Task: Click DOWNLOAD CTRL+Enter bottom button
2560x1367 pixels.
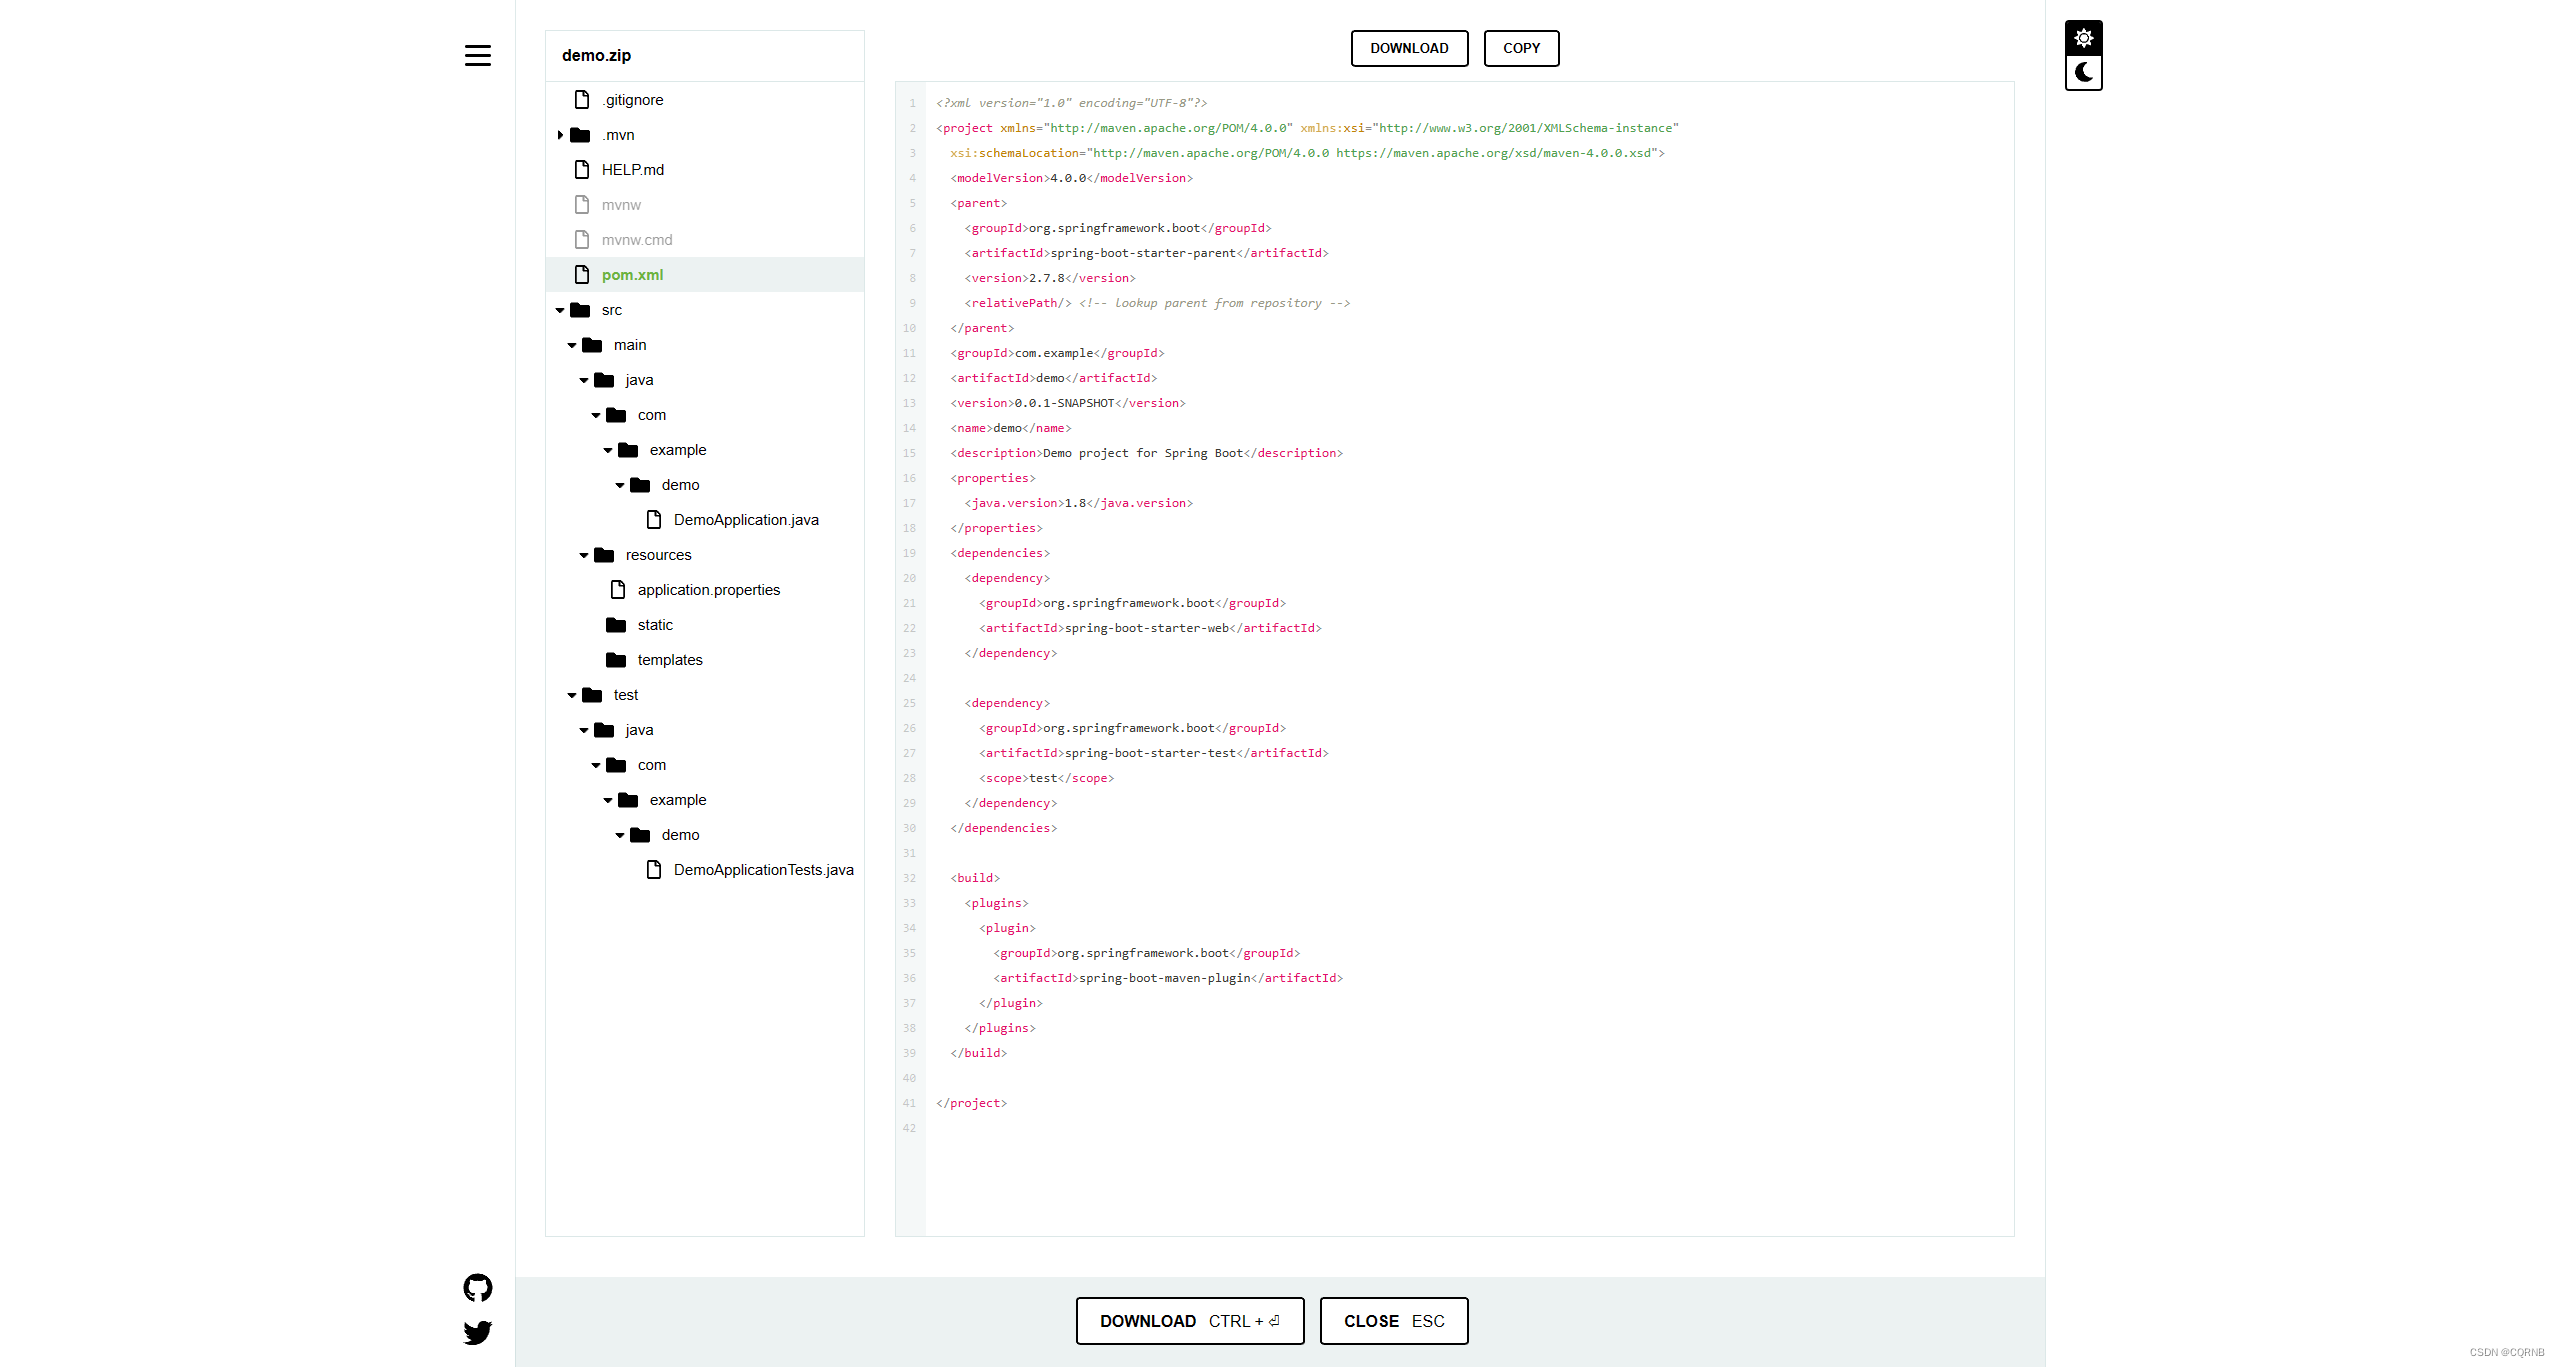Action: point(1189,1321)
